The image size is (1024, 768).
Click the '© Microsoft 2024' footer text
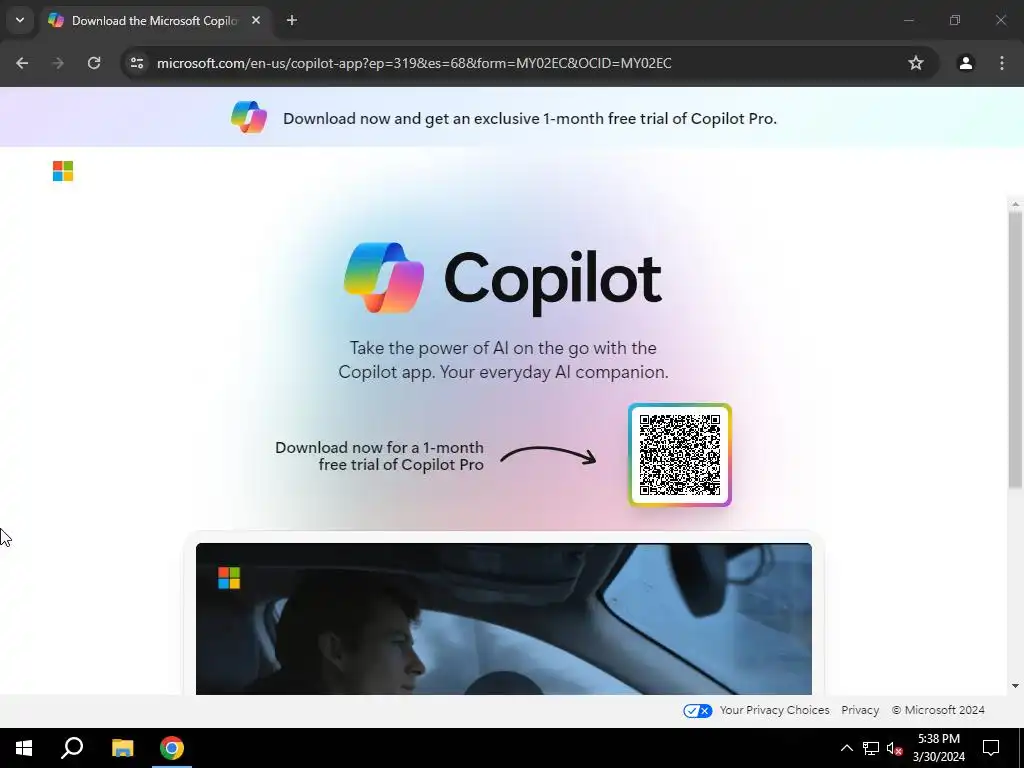[938, 711]
